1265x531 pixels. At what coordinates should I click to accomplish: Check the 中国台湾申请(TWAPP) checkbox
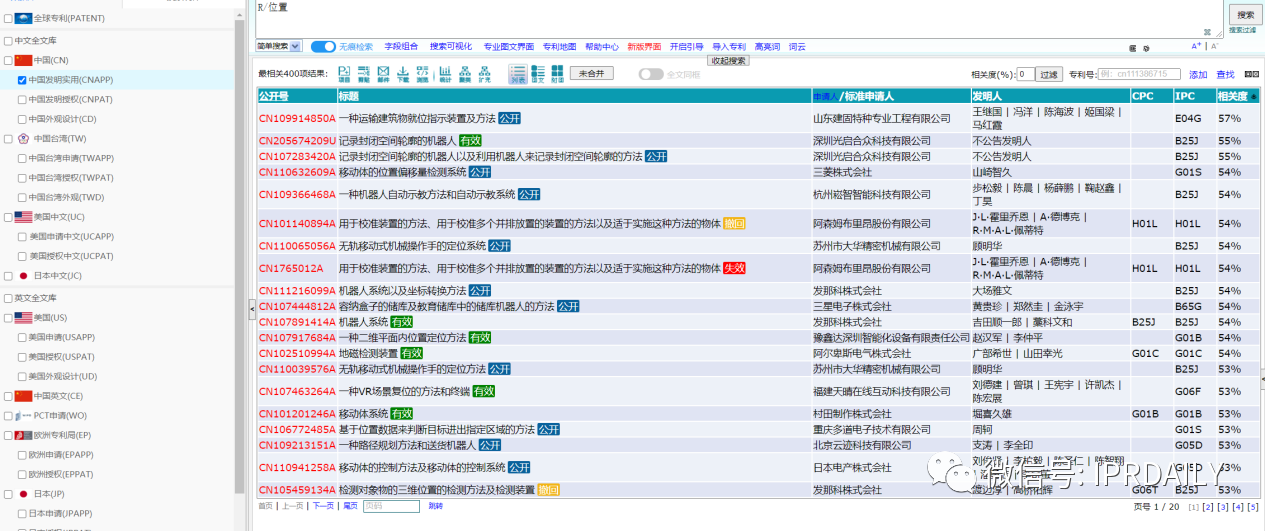22,158
